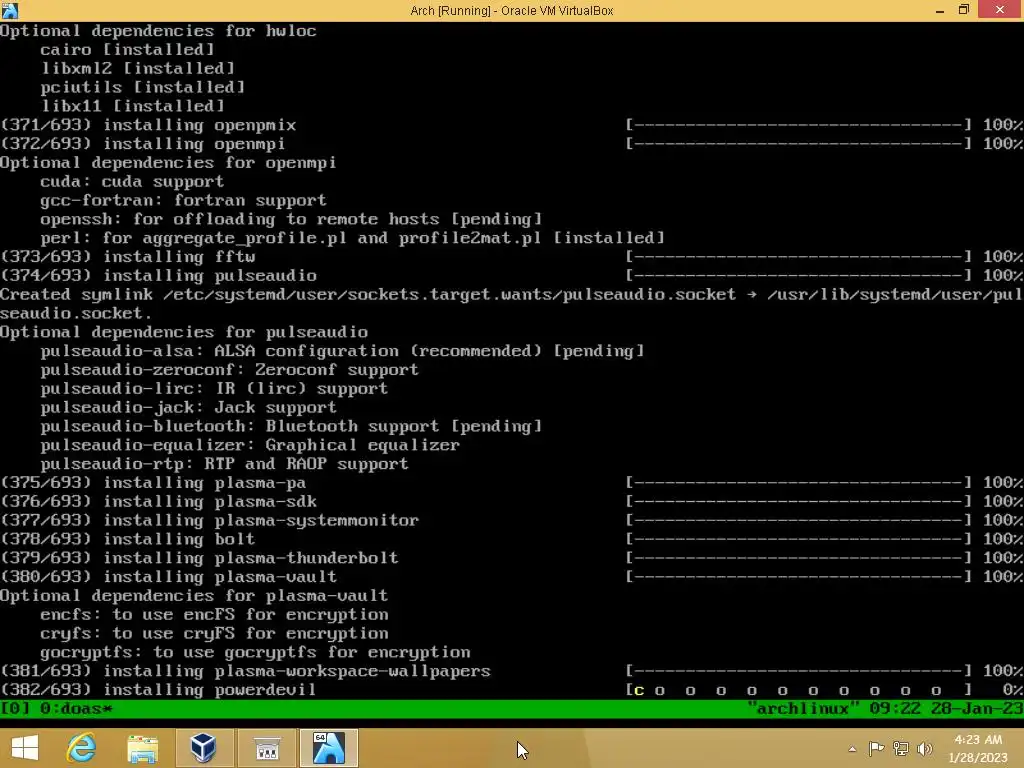Click the tmux window label 0:doas*

point(76,709)
